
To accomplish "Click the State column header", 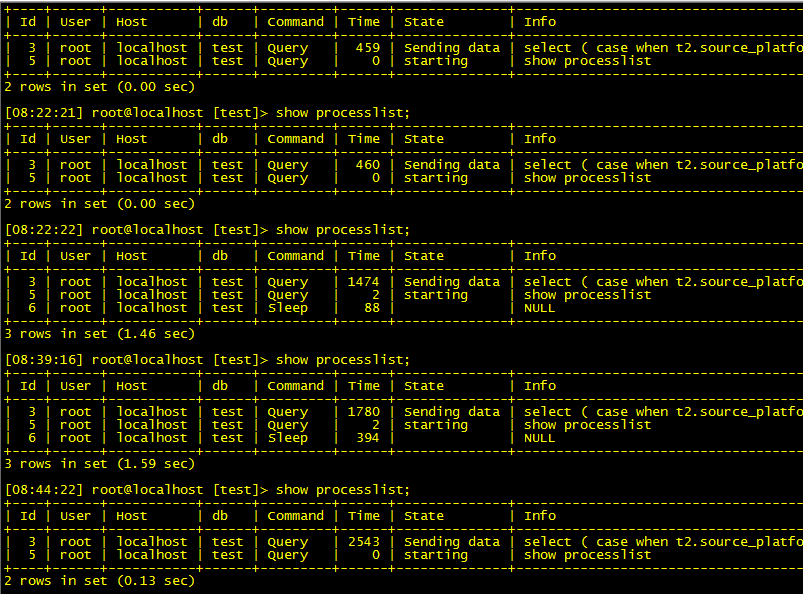I will (x=423, y=21).
